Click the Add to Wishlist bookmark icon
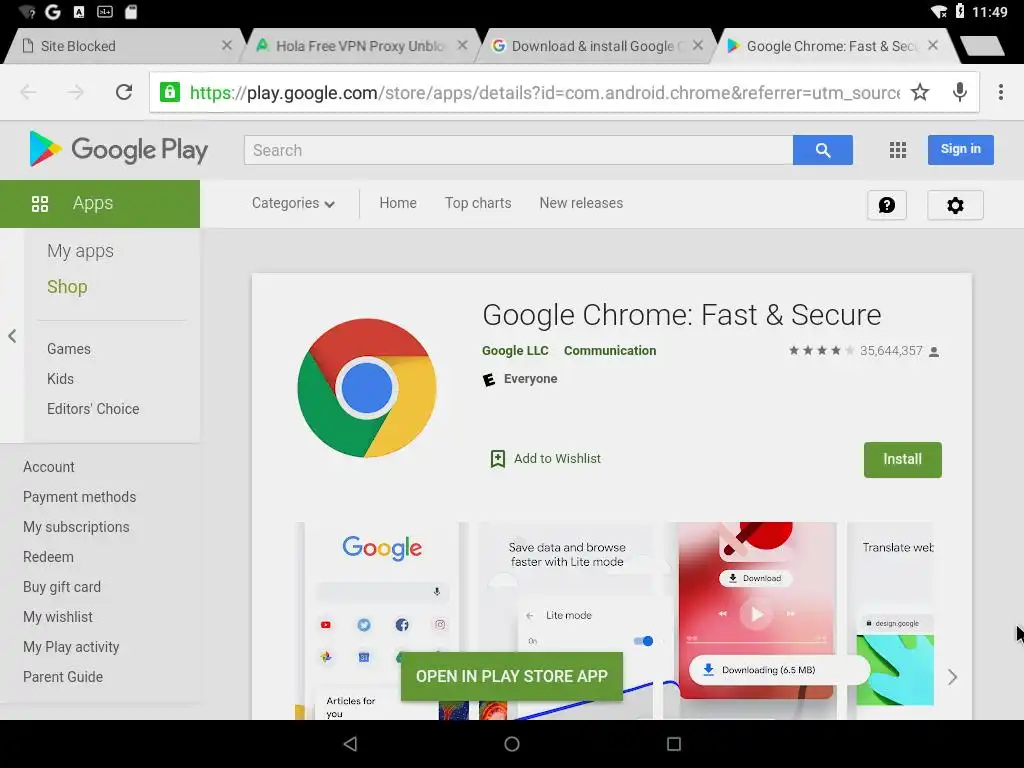 [x=498, y=458]
